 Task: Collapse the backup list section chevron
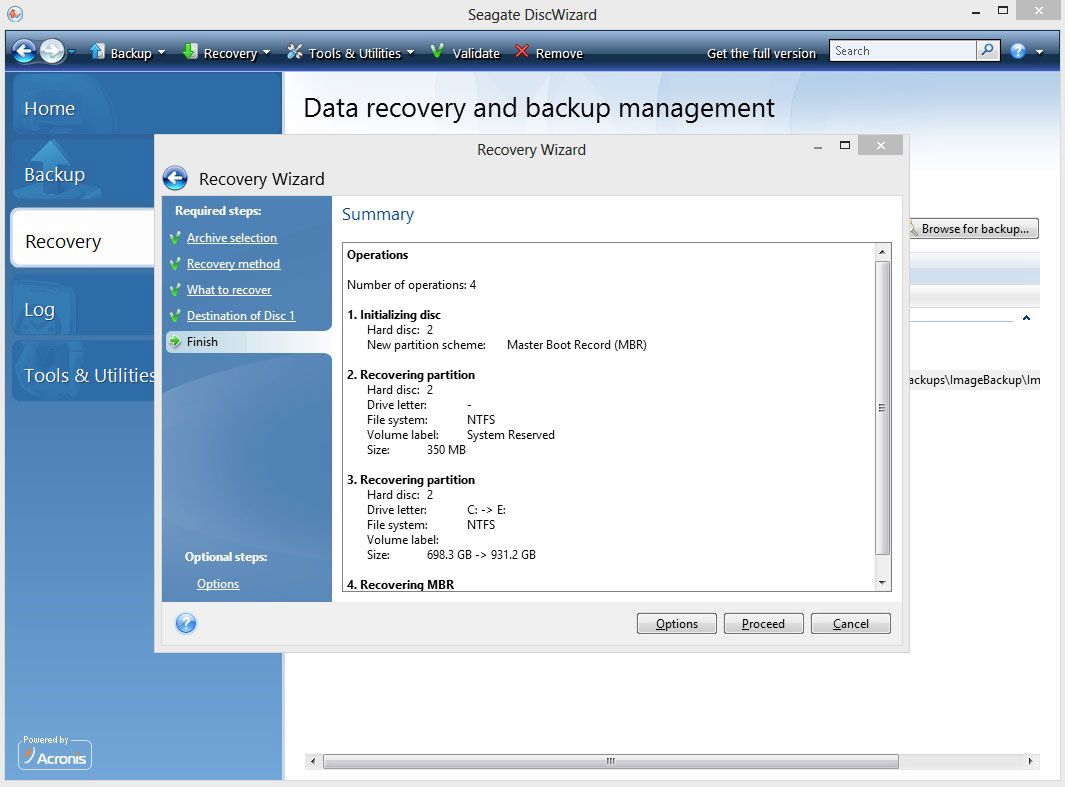(1025, 318)
